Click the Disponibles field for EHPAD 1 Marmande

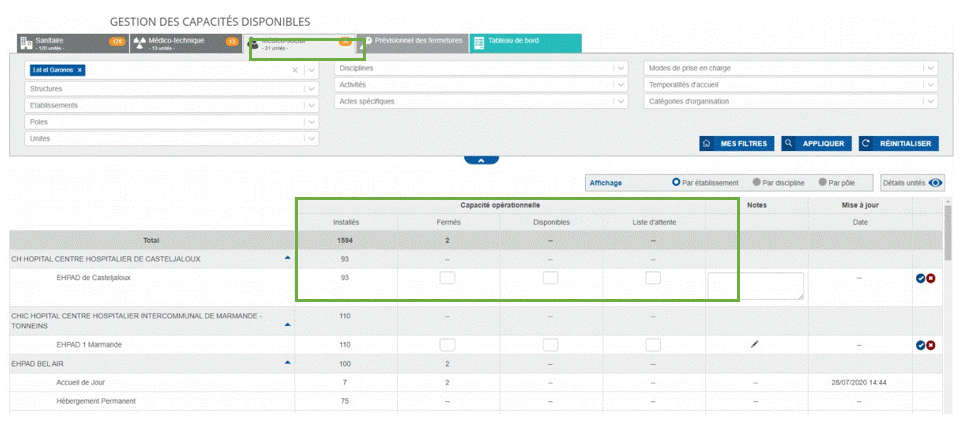[x=550, y=345]
